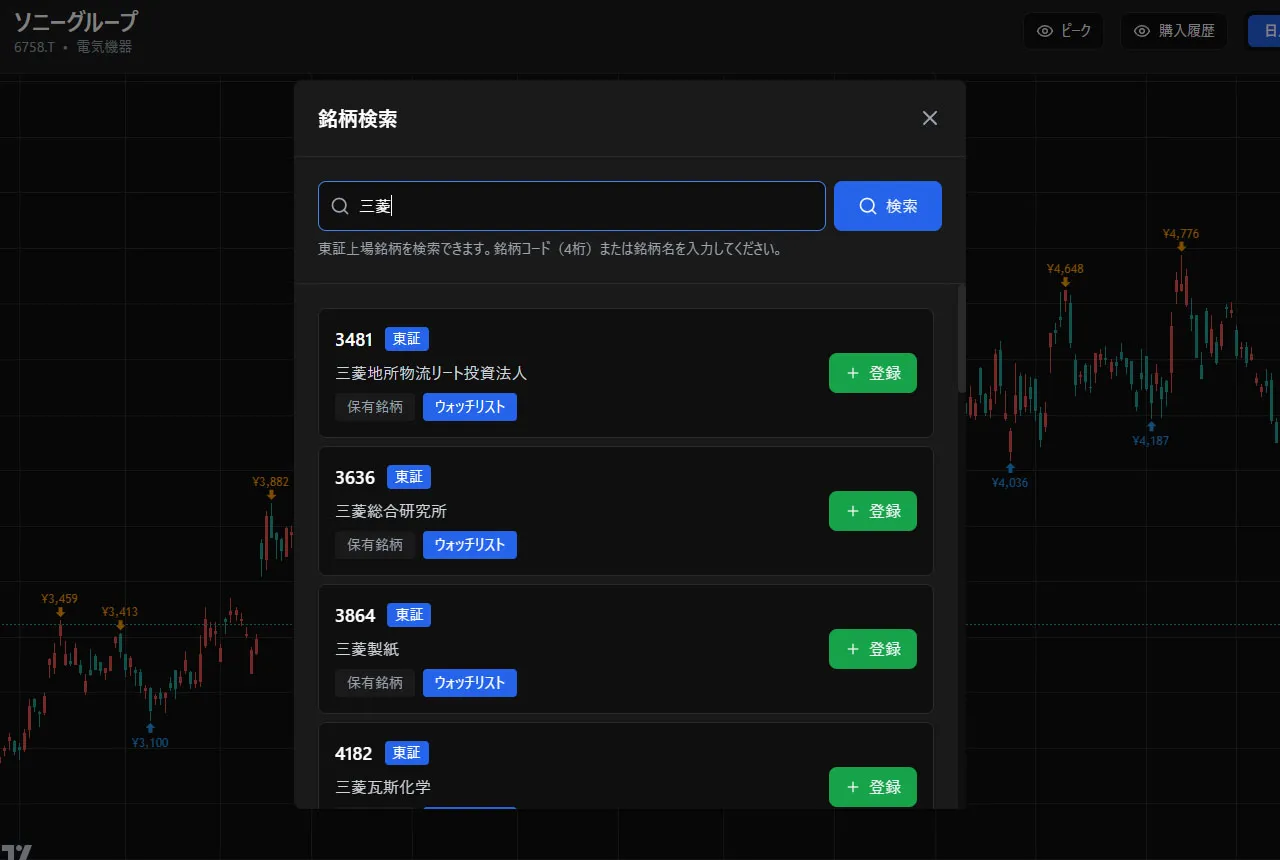Click the 東証 badge beside 3636
This screenshot has width=1280, height=860.
point(409,477)
